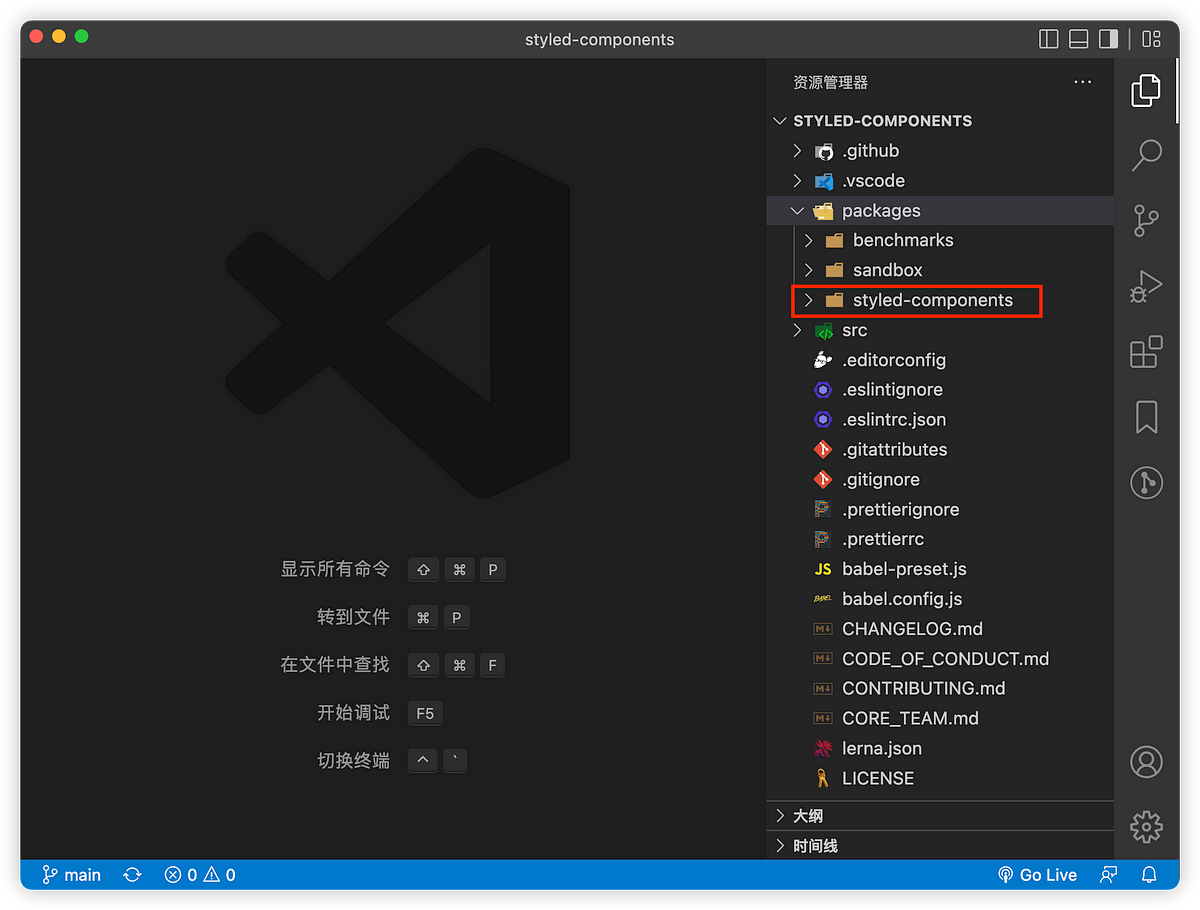
Task: Expand the 时间线 timeline section
Action: point(940,846)
